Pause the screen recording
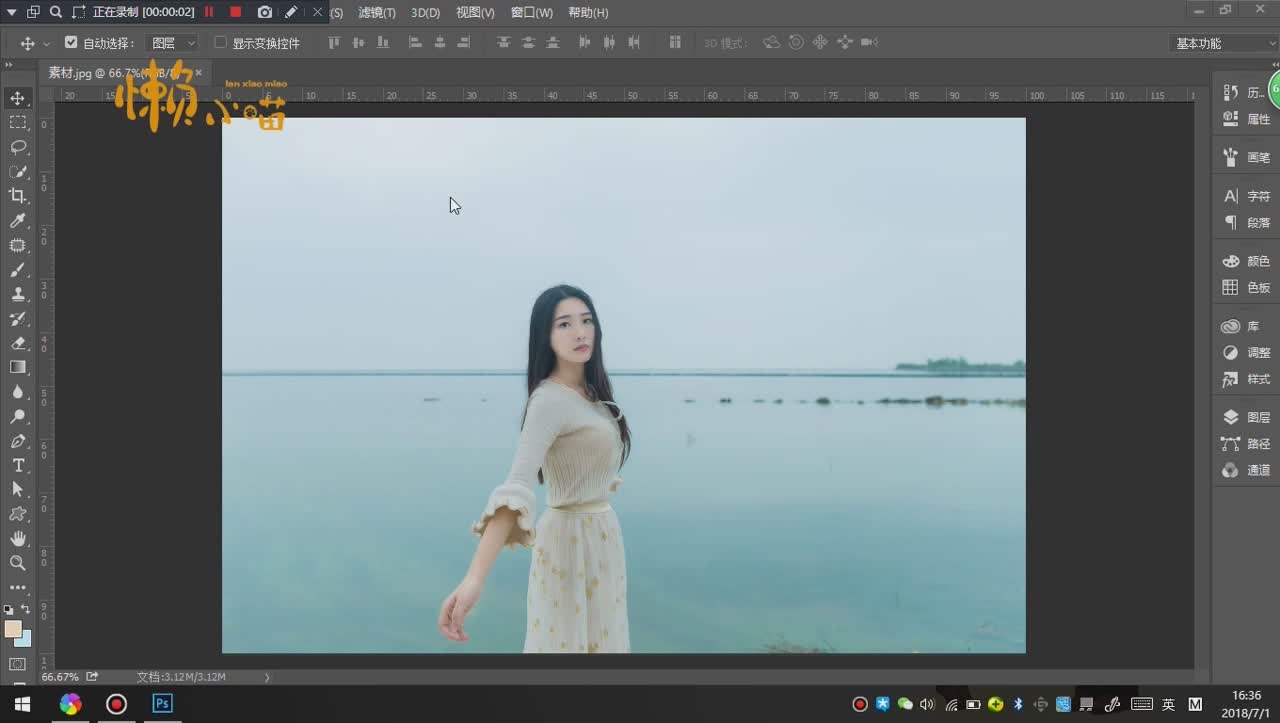Screen dimensions: 1280x723 [209, 12]
